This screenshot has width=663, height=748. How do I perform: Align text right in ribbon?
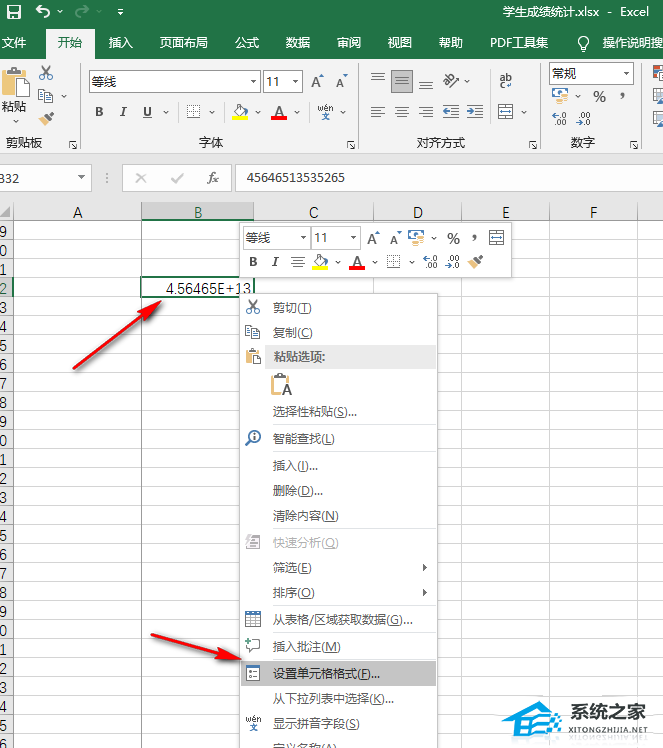pyautogui.click(x=426, y=112)
